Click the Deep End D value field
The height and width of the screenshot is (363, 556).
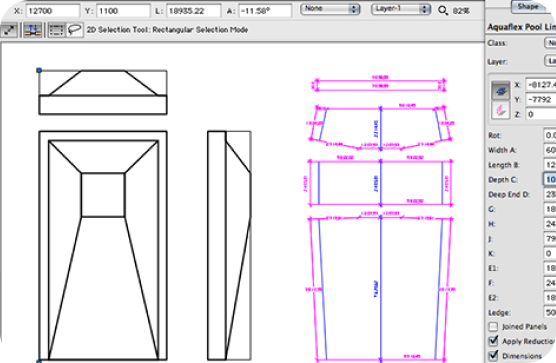(x=550, y=194)
